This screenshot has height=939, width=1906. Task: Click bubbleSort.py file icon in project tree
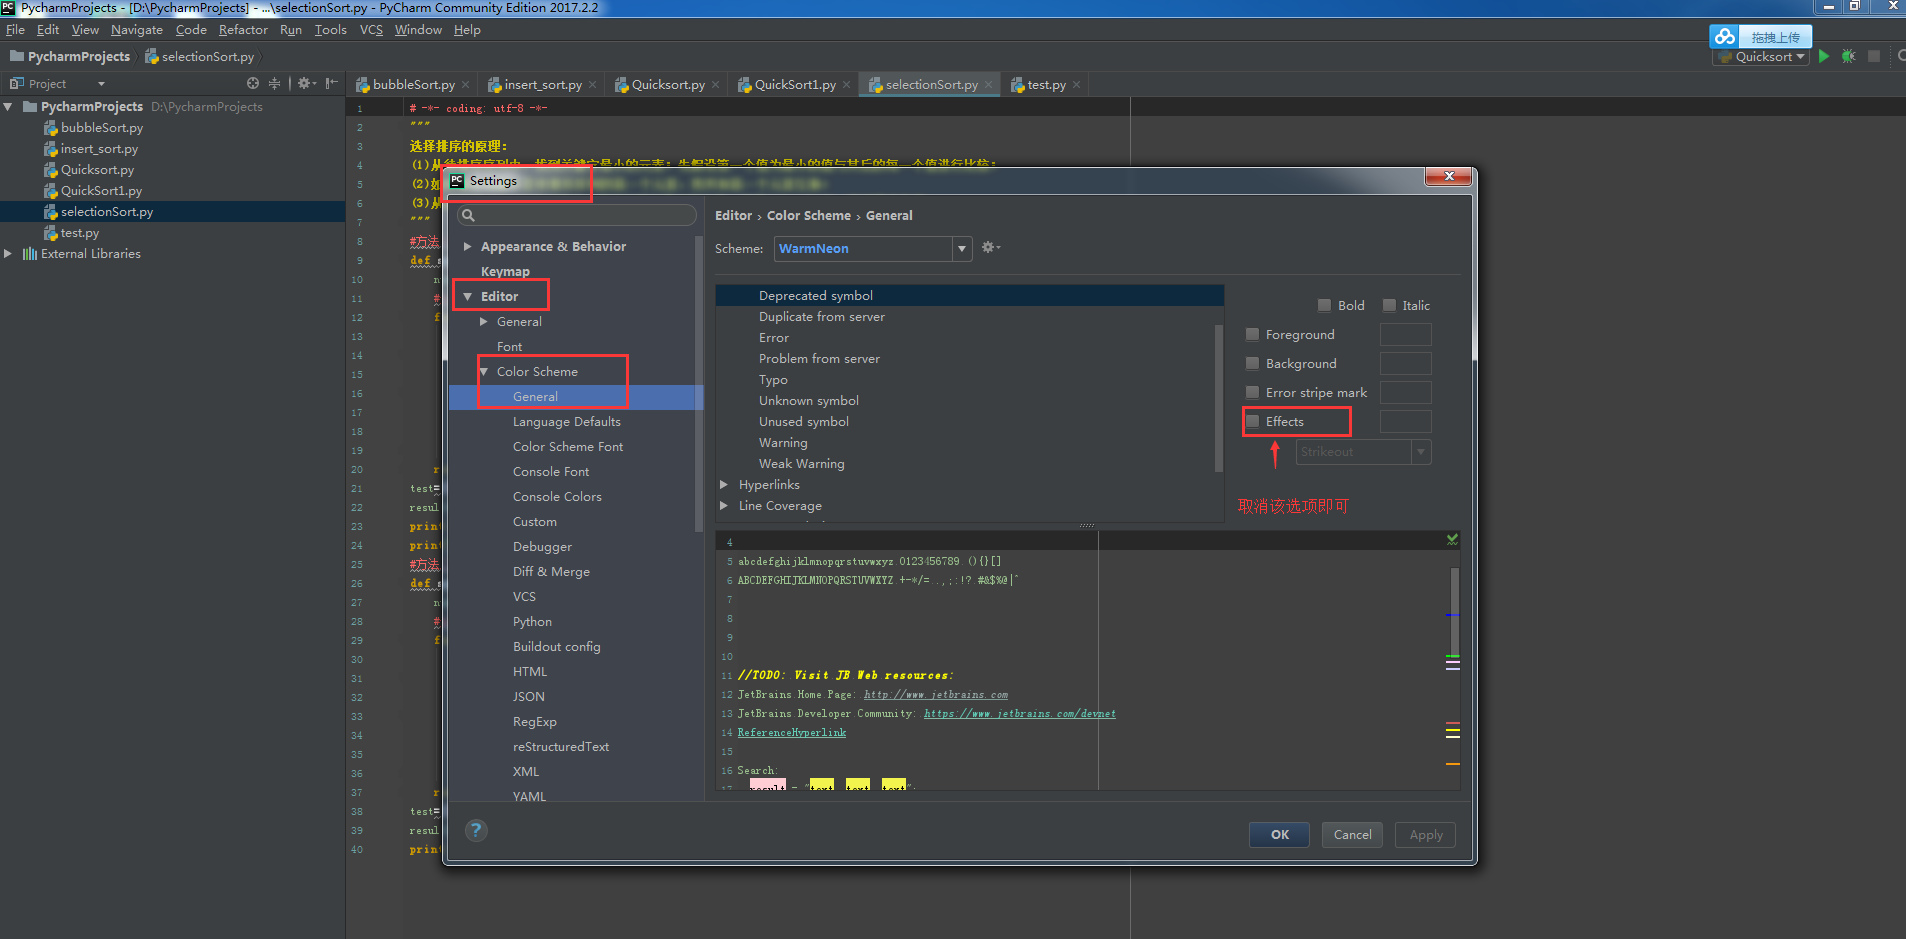point(50,128)
